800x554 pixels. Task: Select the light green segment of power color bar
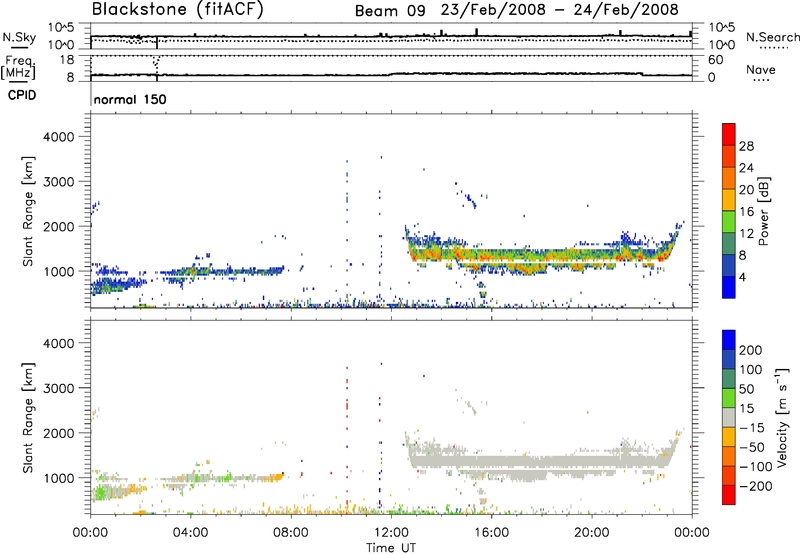(x=729, y=222)
